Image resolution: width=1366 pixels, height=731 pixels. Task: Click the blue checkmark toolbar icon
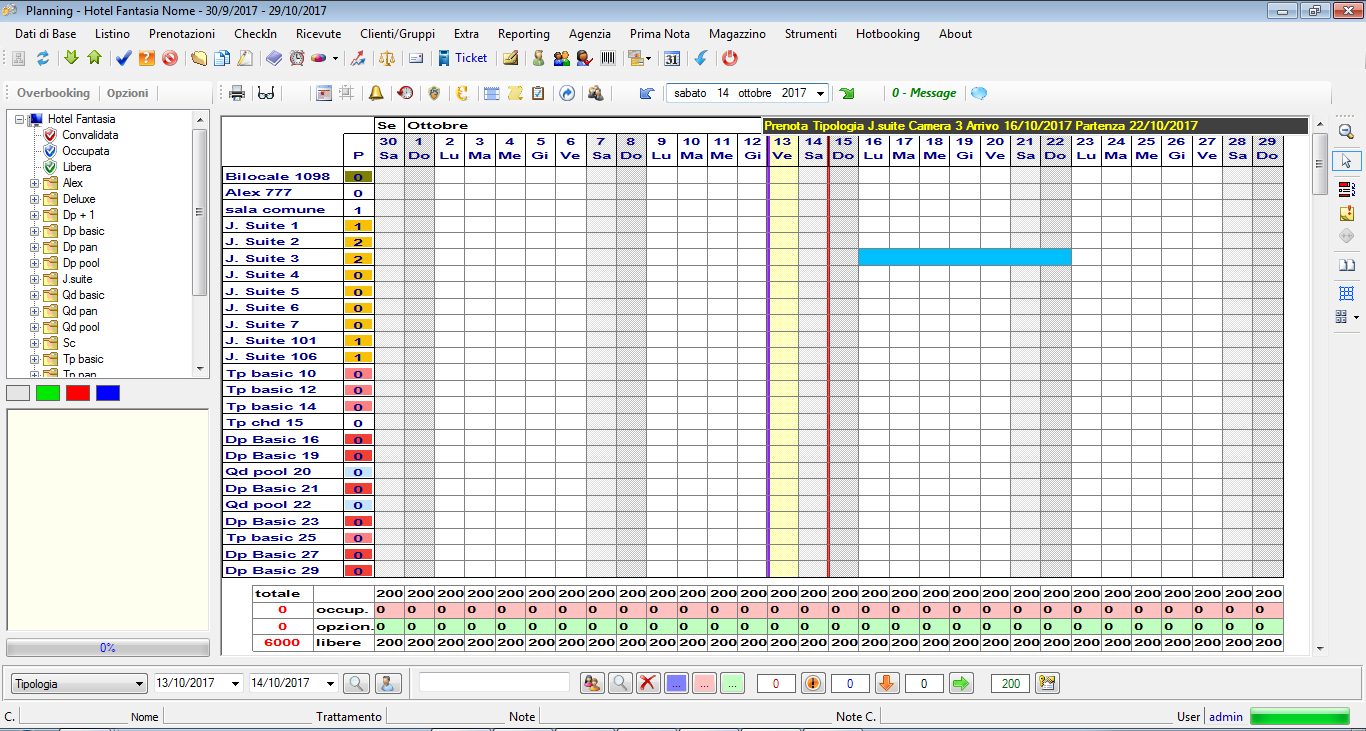[123, 58]
